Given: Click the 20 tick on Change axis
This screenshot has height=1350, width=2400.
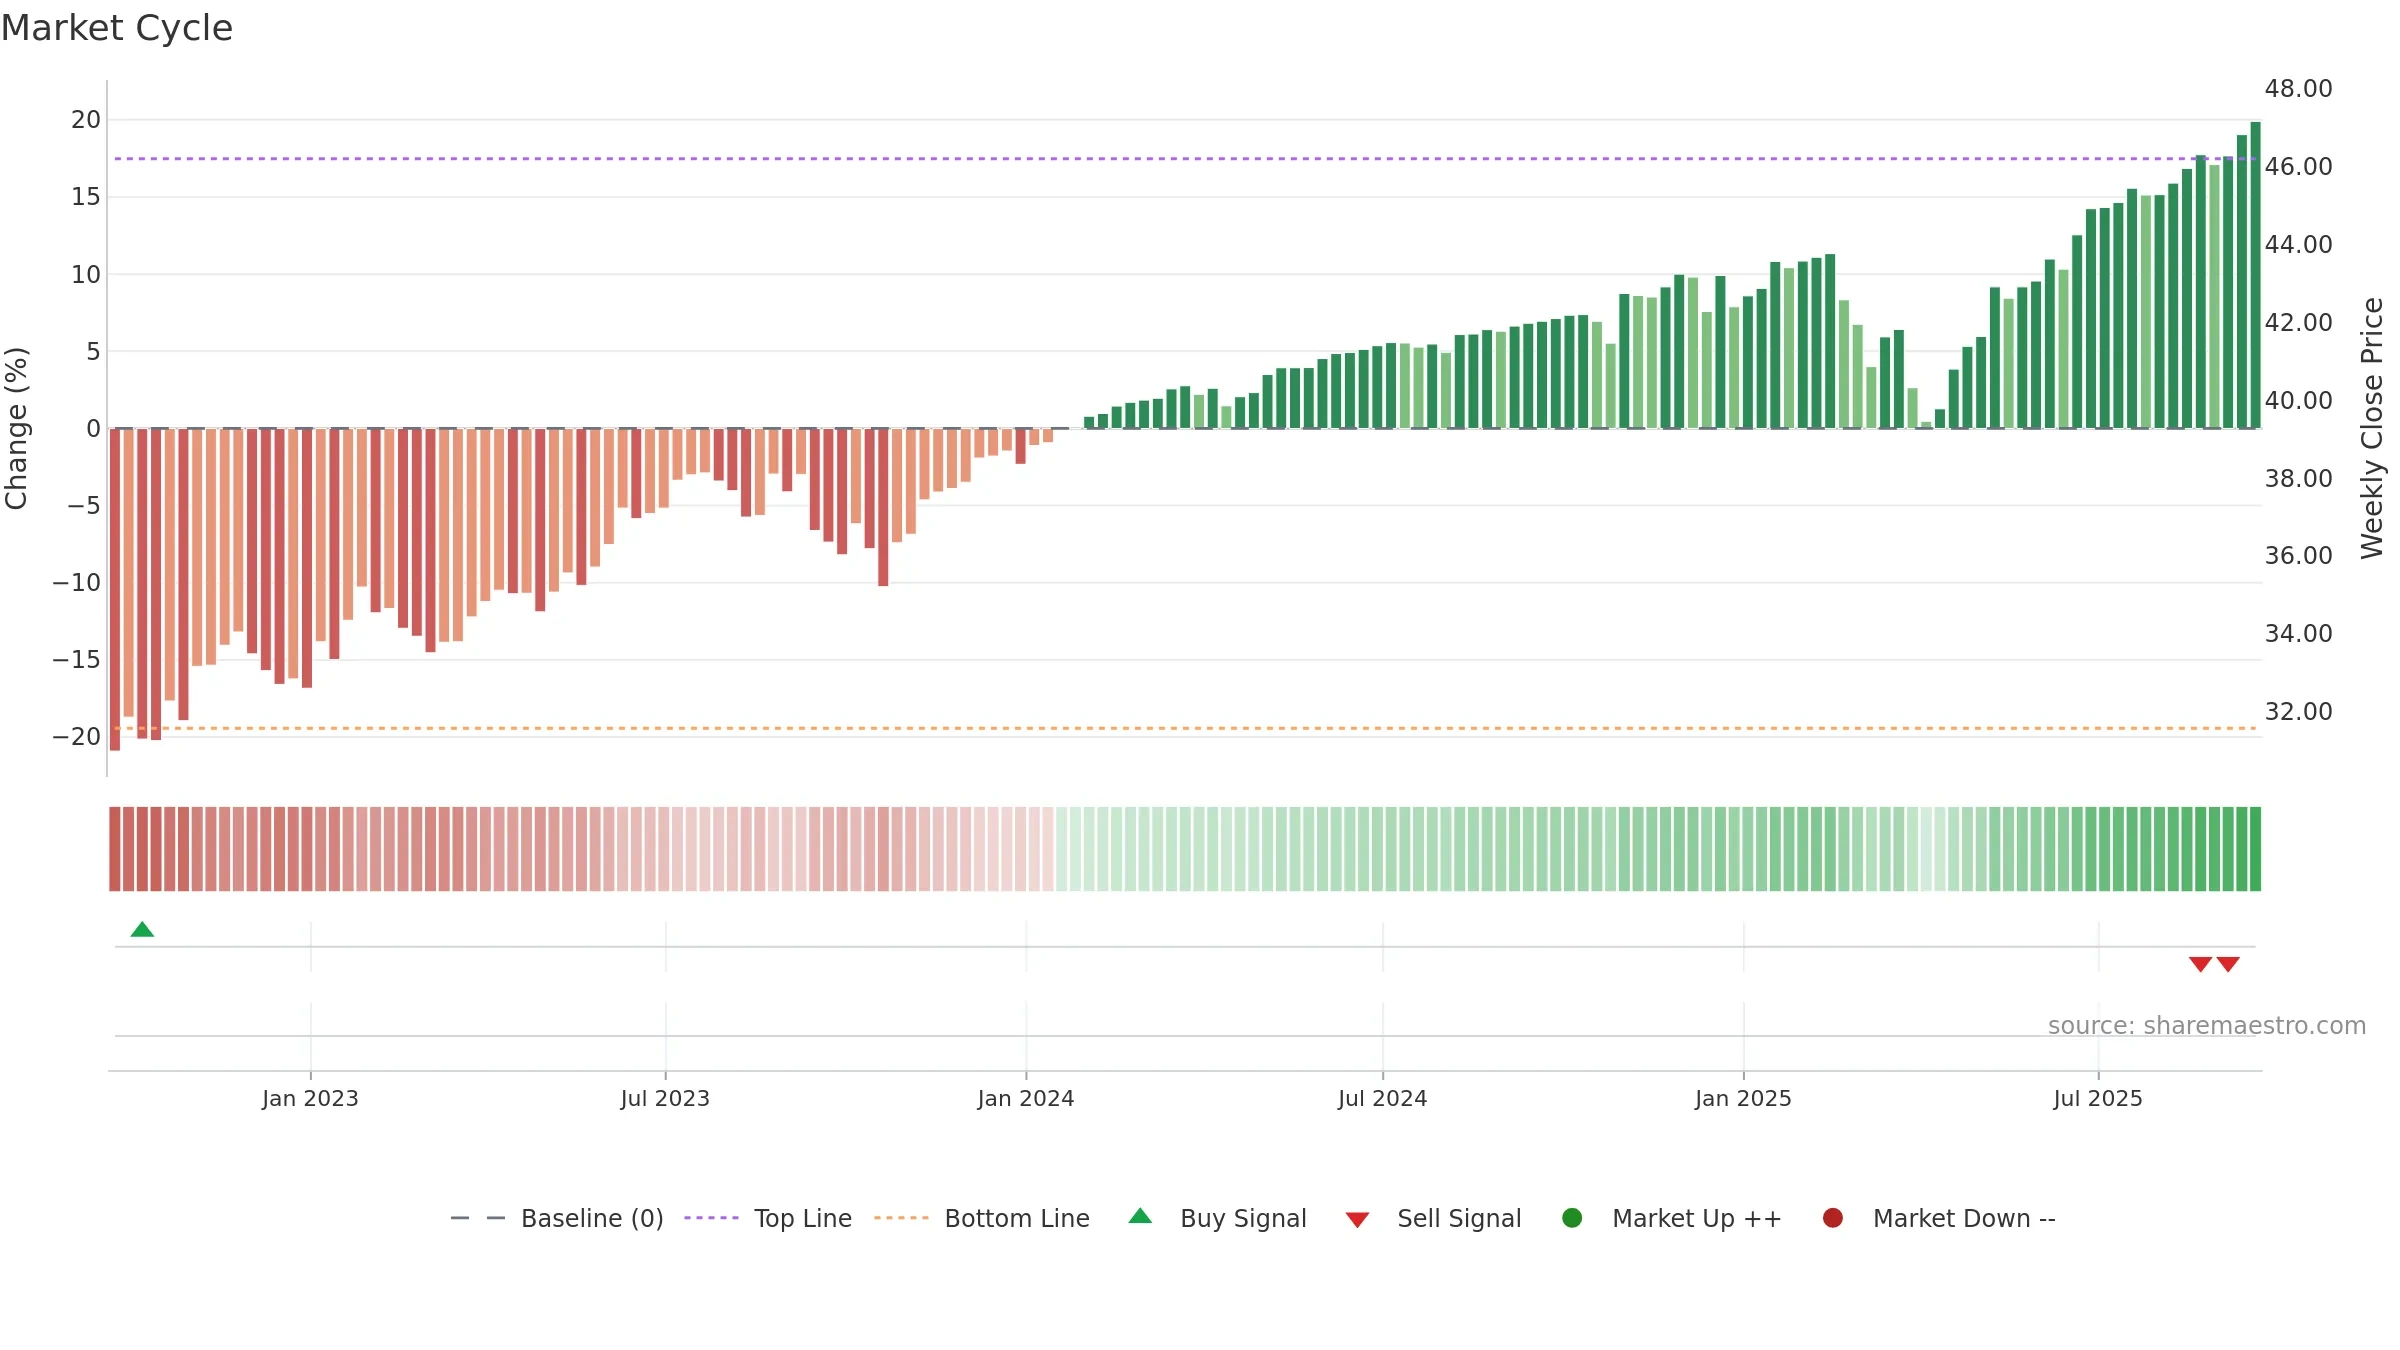Looking at the screenshot, I should (x=86, y=120).
